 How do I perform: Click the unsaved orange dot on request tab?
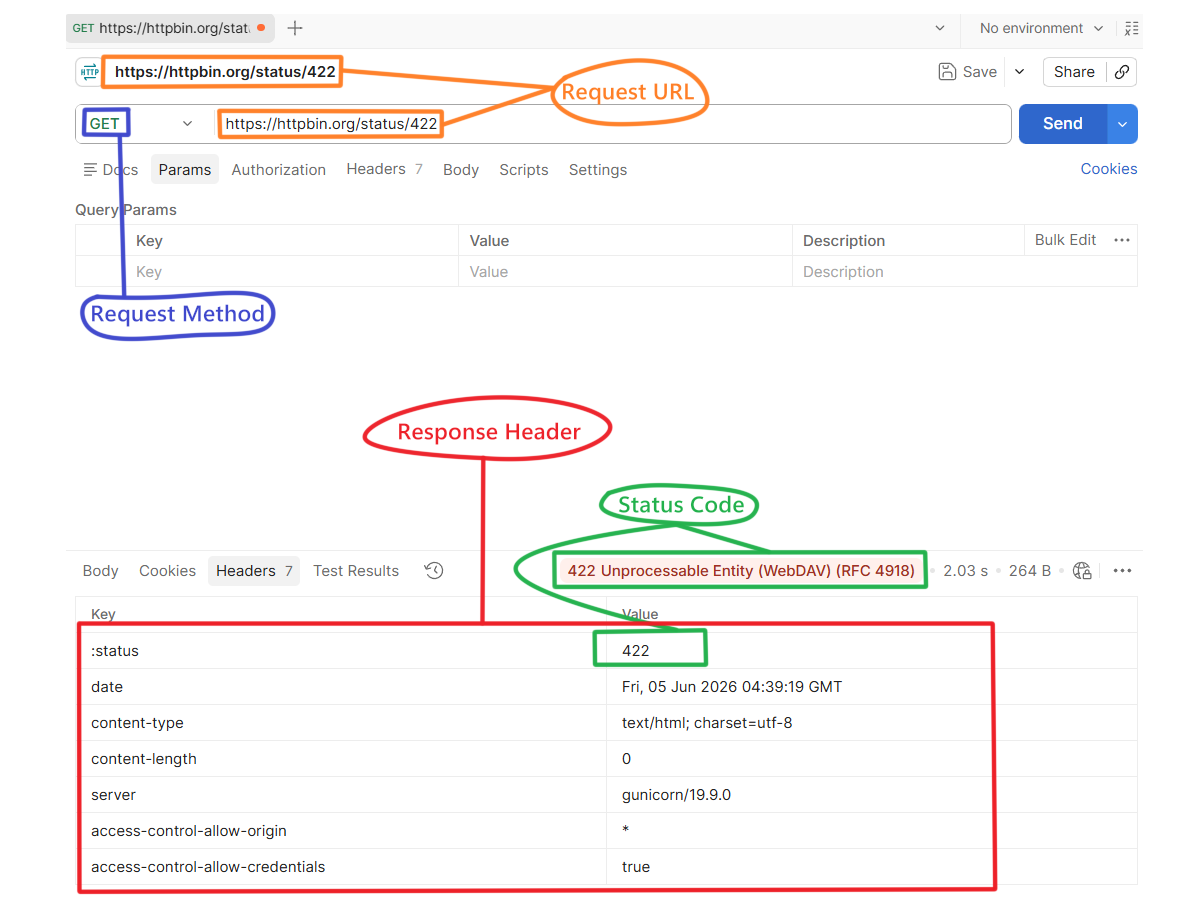[261, 28]
